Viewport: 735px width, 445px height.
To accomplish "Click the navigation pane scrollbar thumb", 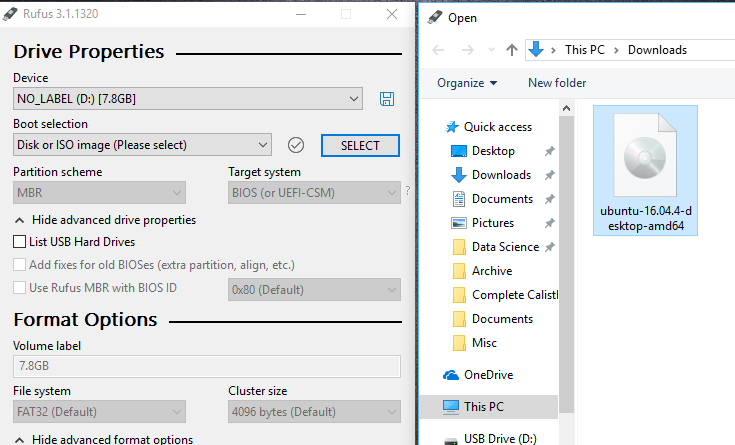I will coord(566,265).
